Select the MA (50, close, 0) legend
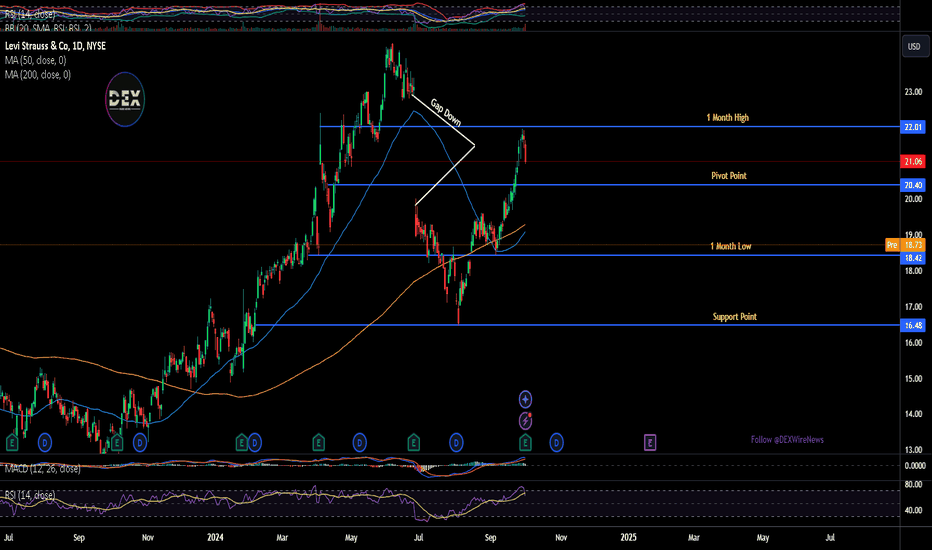The width and height of the screenshot is (932, 550). tap(36, 60)
